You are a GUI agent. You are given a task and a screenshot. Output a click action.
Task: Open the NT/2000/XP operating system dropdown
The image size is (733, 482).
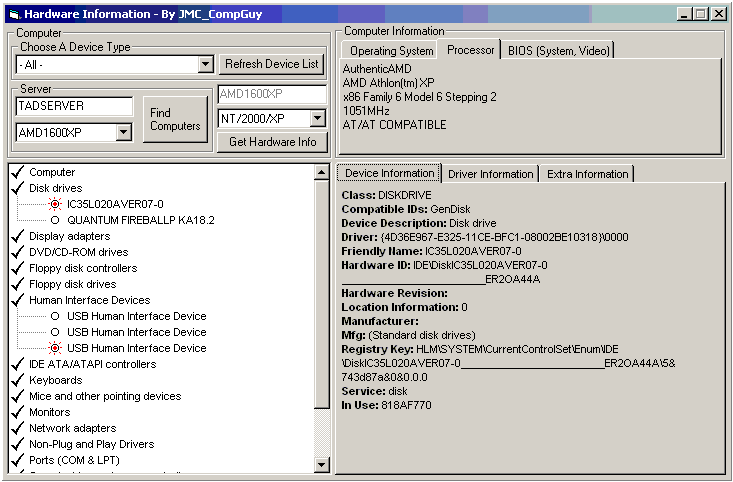[x=317, y=119]
